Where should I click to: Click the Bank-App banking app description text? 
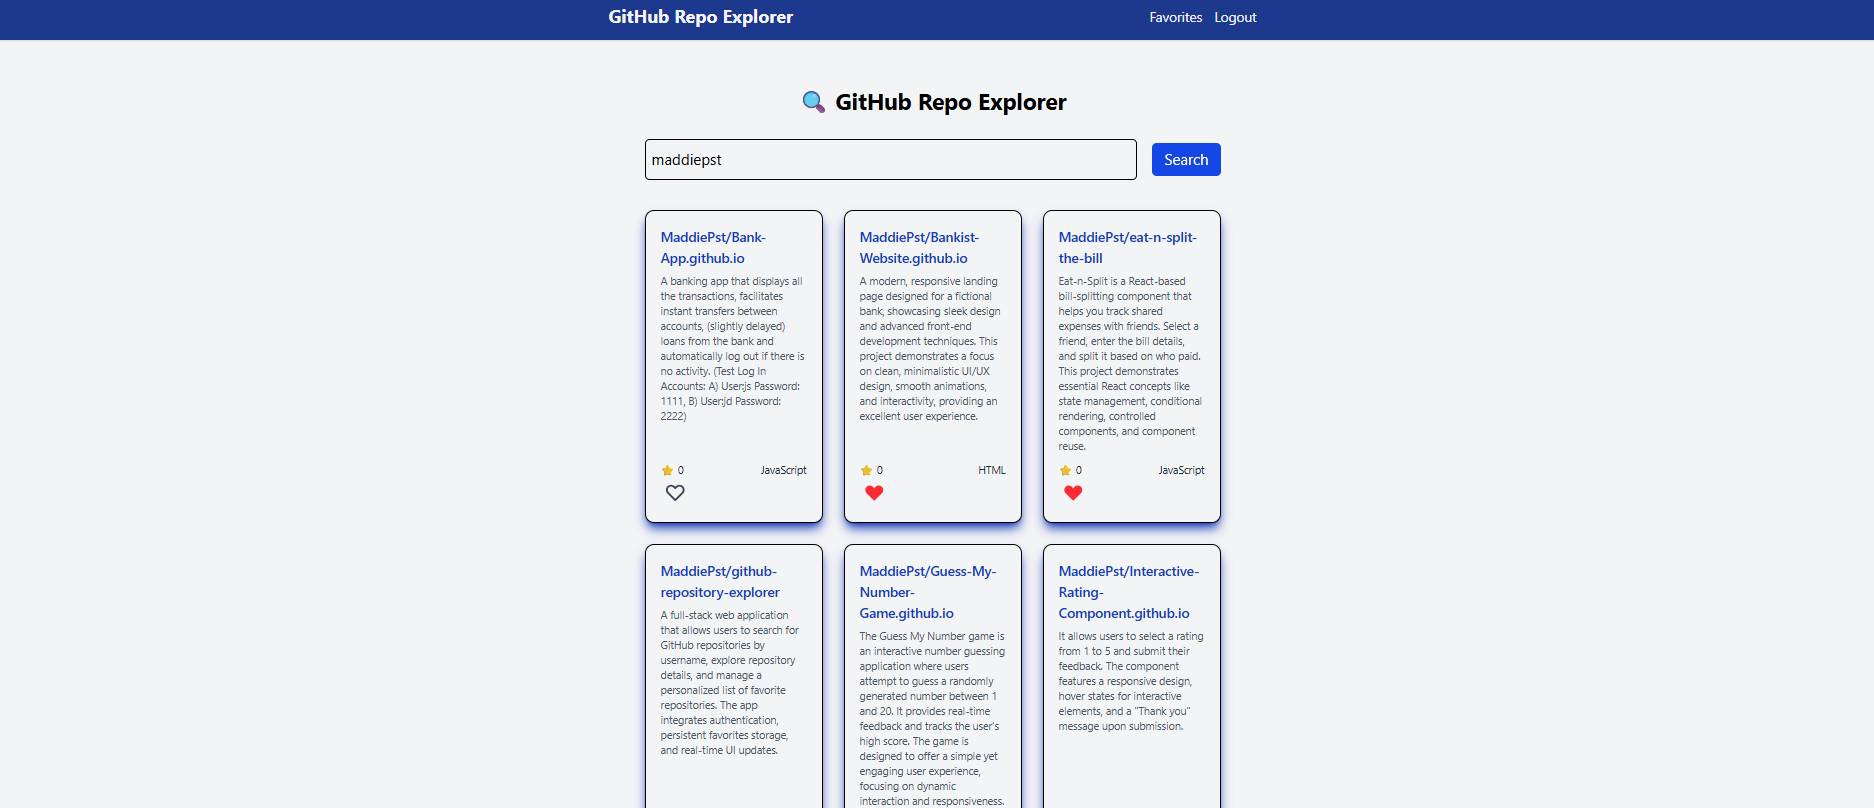pos(733,349)
